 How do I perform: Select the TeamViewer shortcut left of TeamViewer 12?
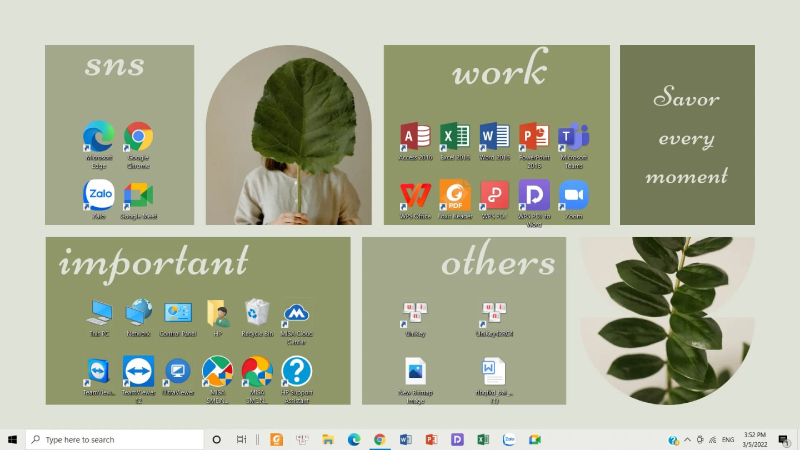click(99, 376)
